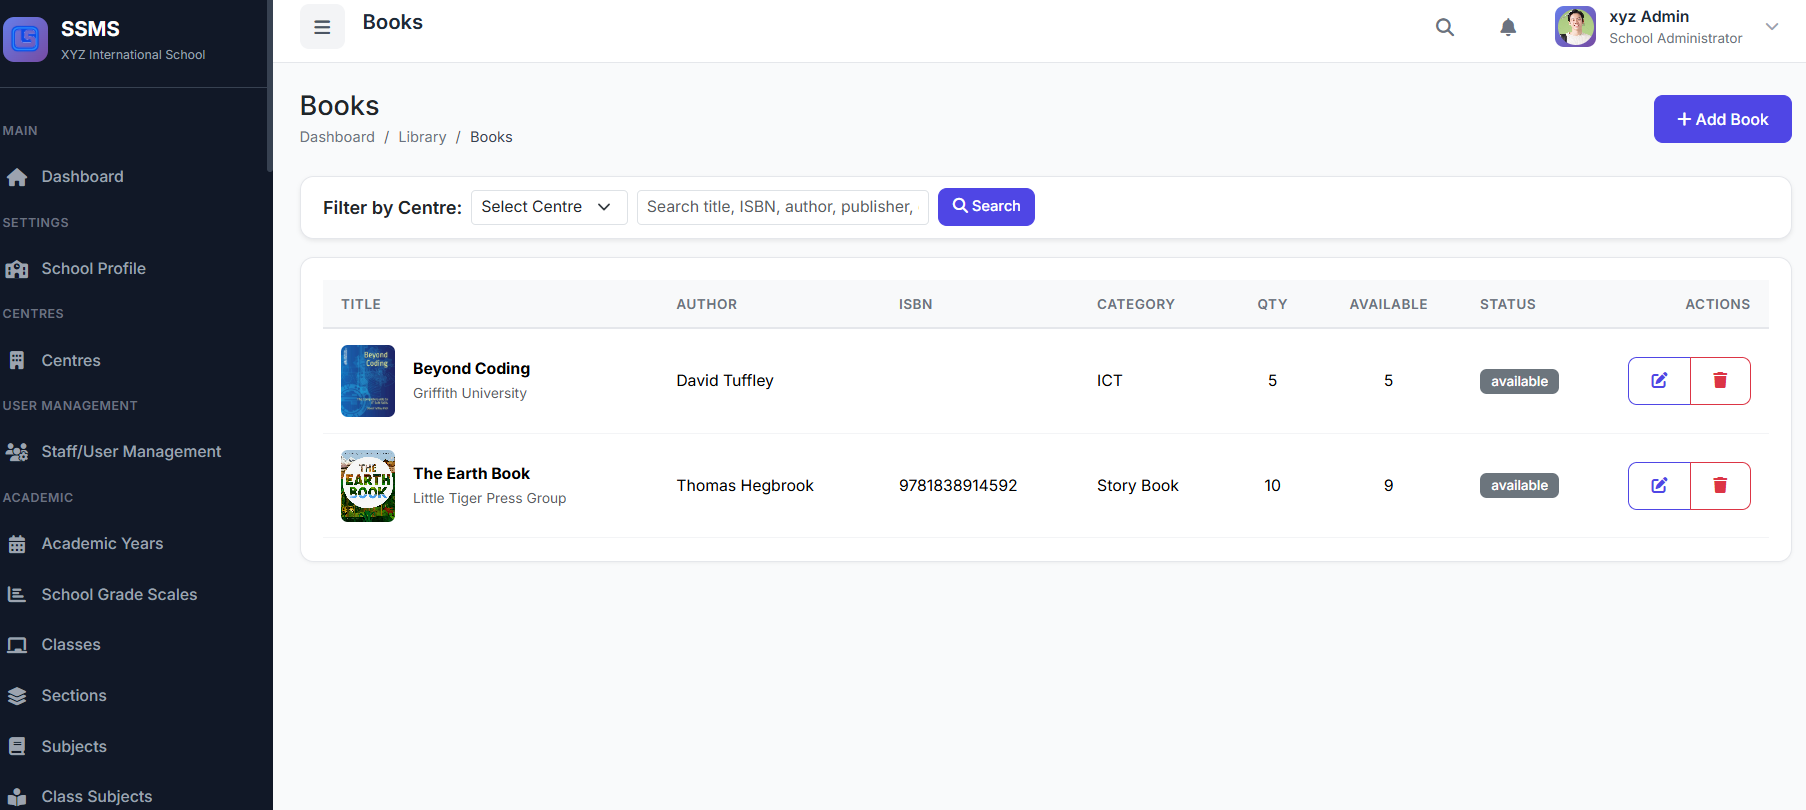This screenshot has height=810, width=1806.
Task: Click the TITLE column header
Action: [x=361, y=304]
